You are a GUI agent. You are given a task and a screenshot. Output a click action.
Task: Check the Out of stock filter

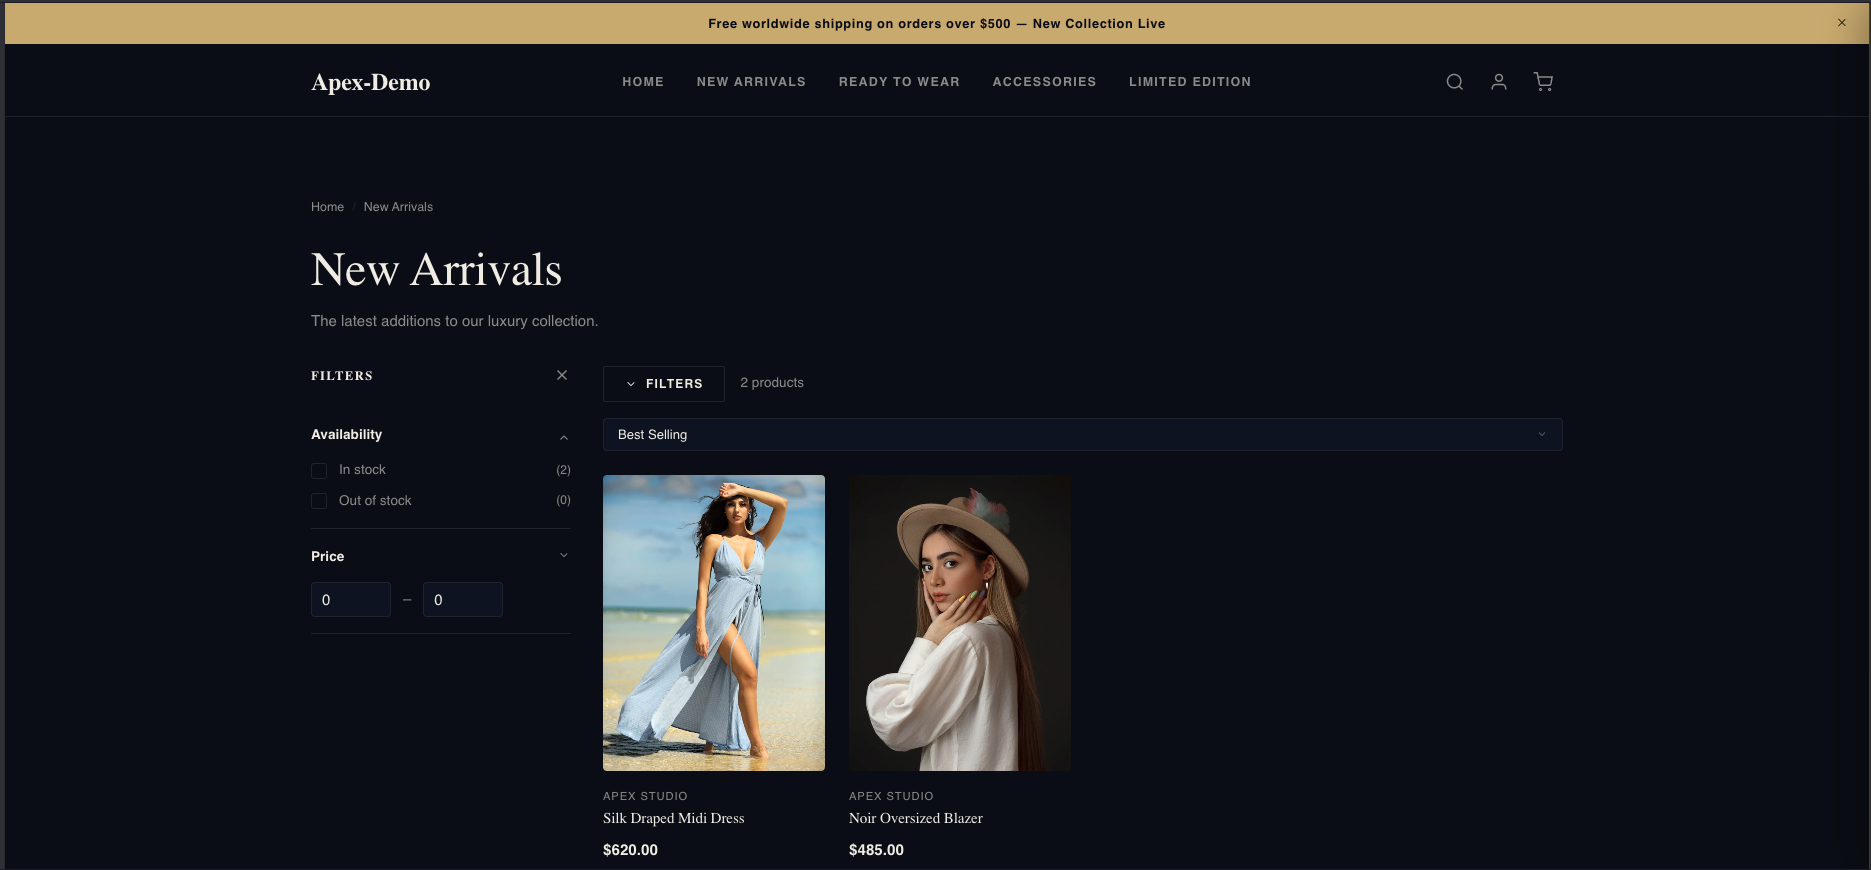319,501
